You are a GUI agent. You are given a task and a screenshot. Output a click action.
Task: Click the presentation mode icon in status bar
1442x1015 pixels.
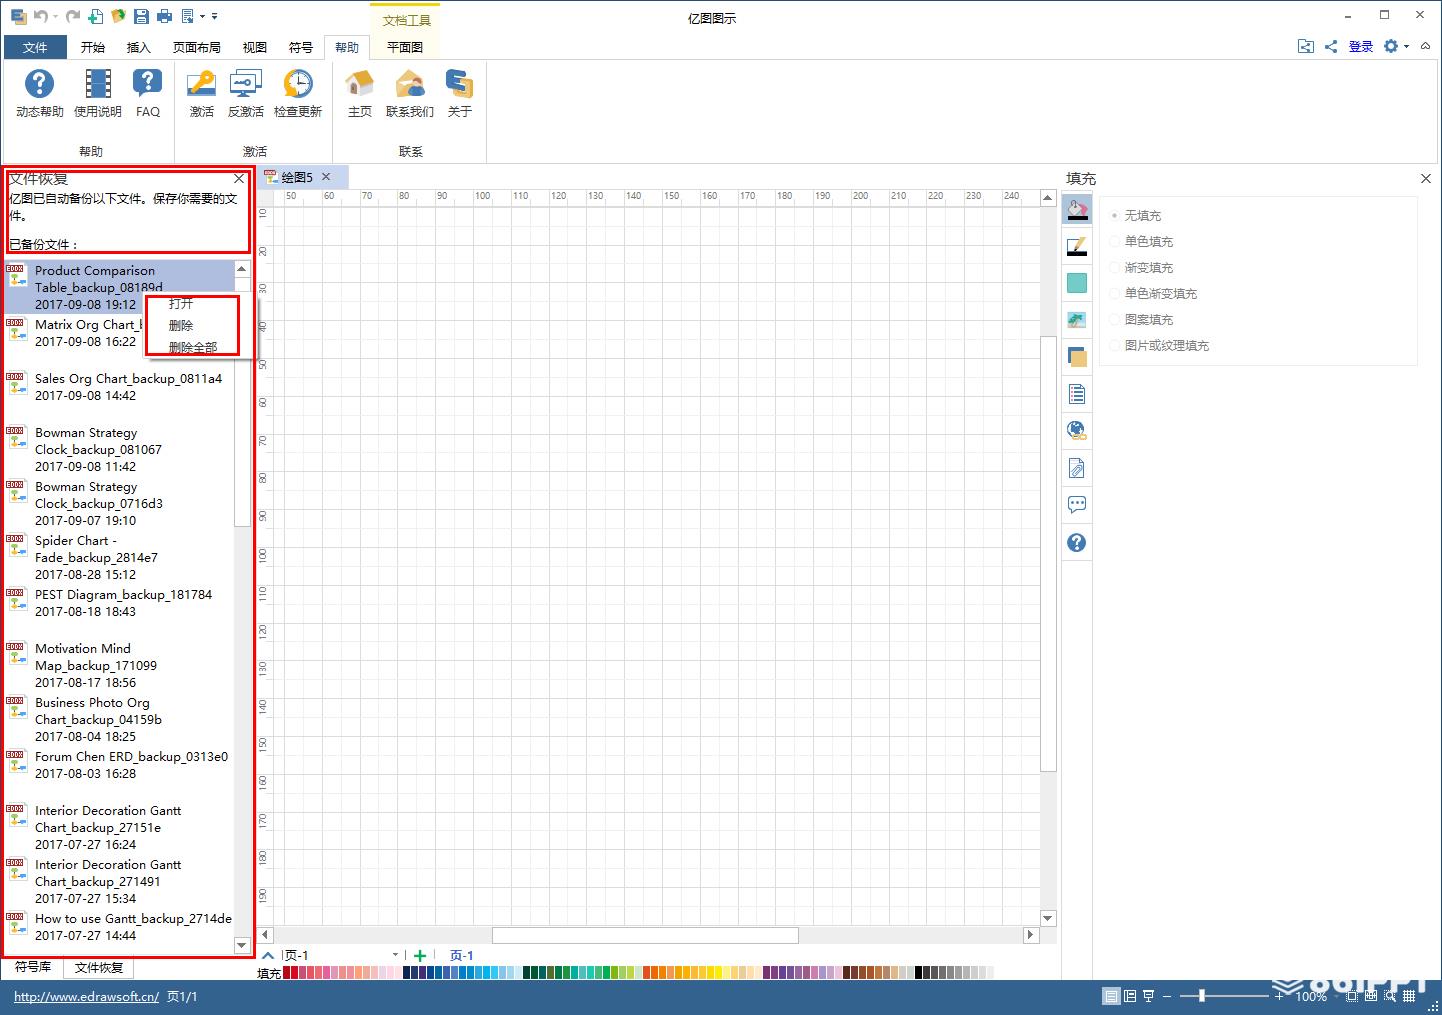(1149, 996)
